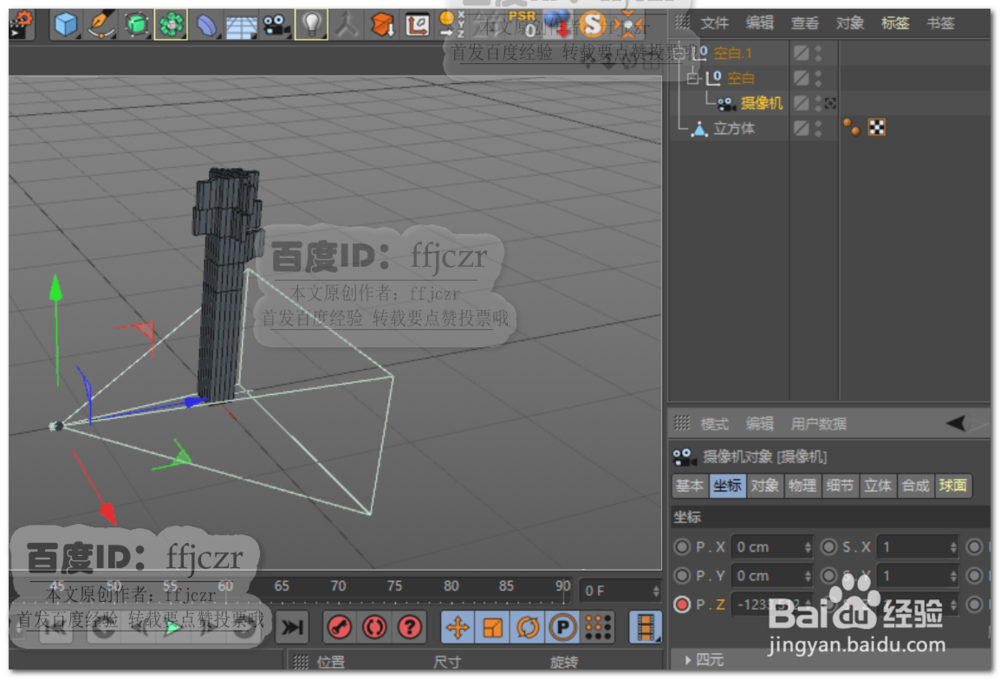Open the 编辑 menu in Object Manager
Viewport: 1000px width, 679px height.
[x=760, y=24]
